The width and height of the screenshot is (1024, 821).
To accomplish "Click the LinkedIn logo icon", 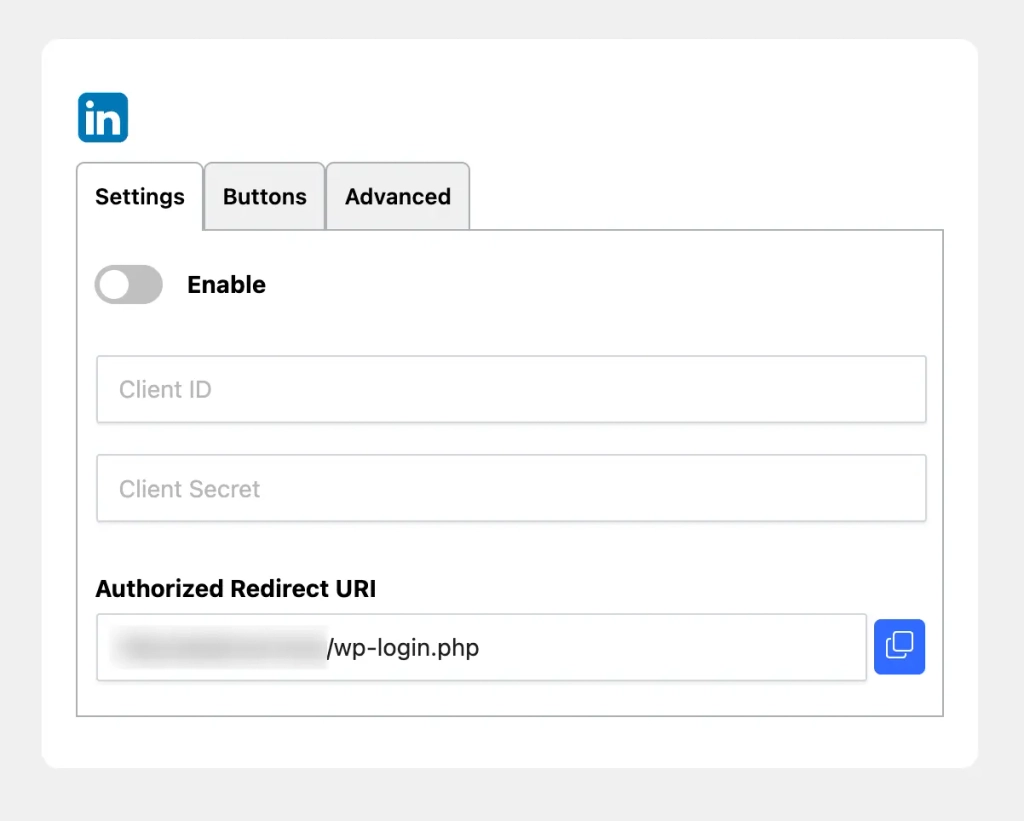I will tap(103, 118).
